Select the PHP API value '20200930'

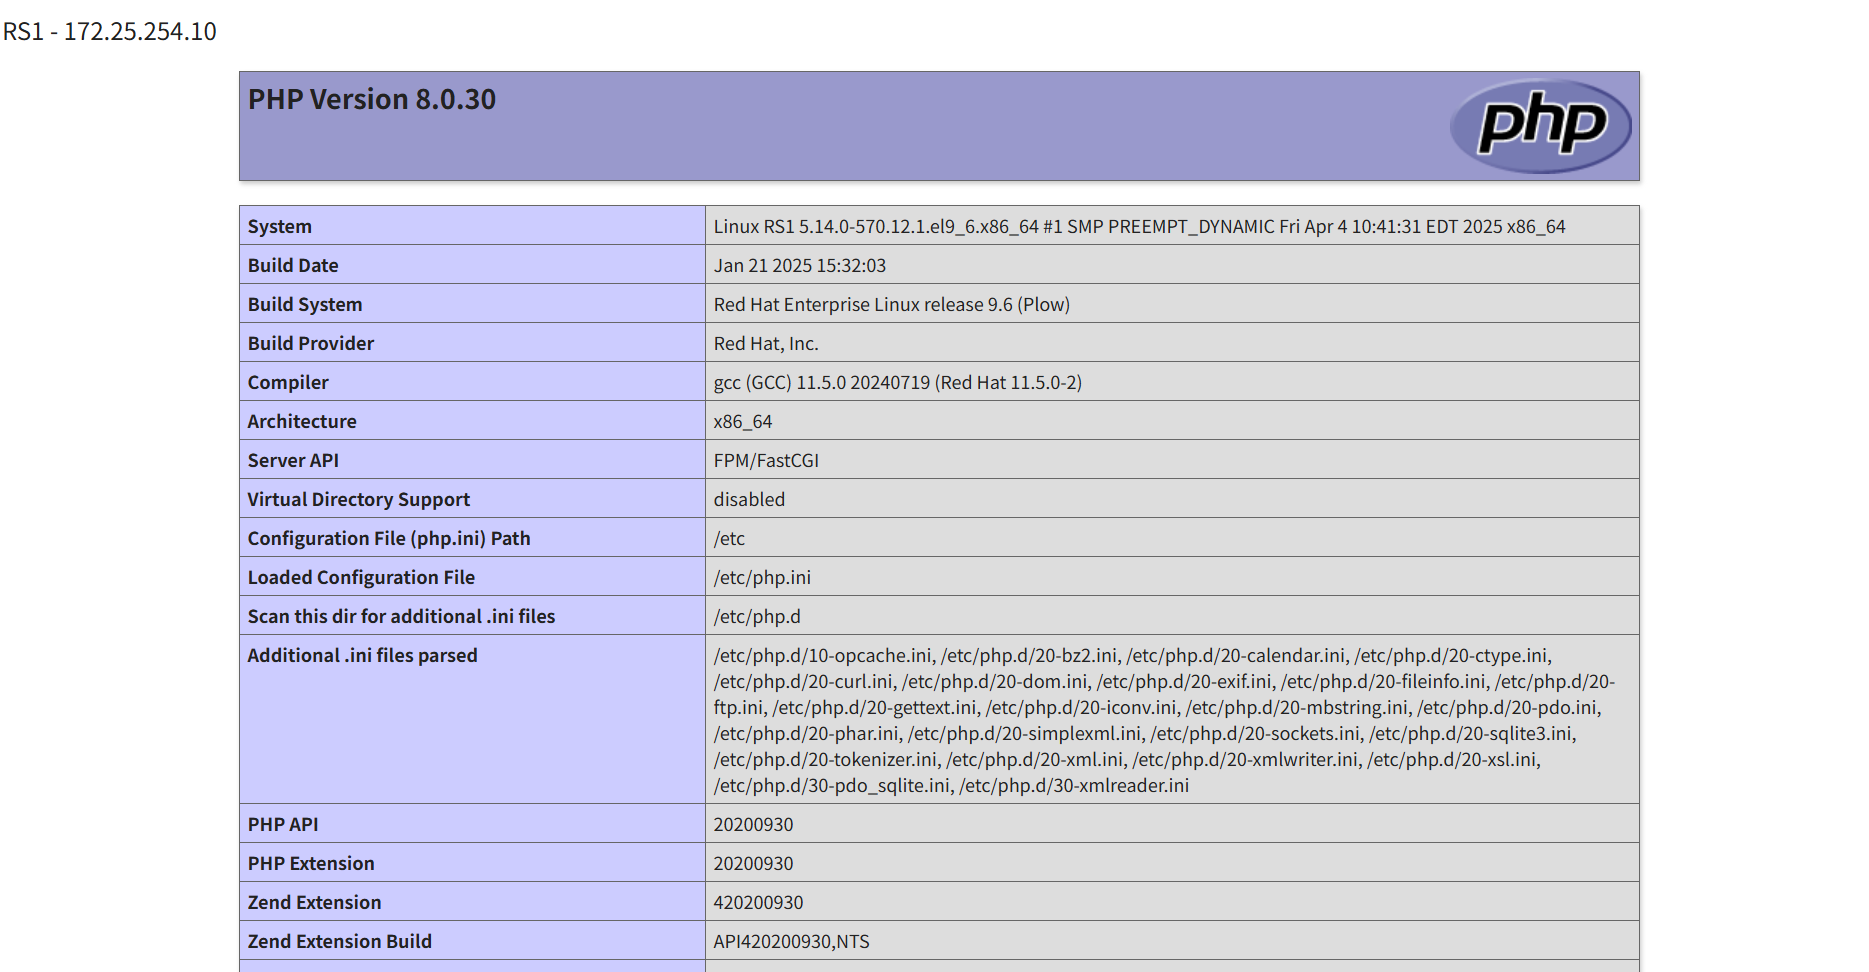(753, 825)
